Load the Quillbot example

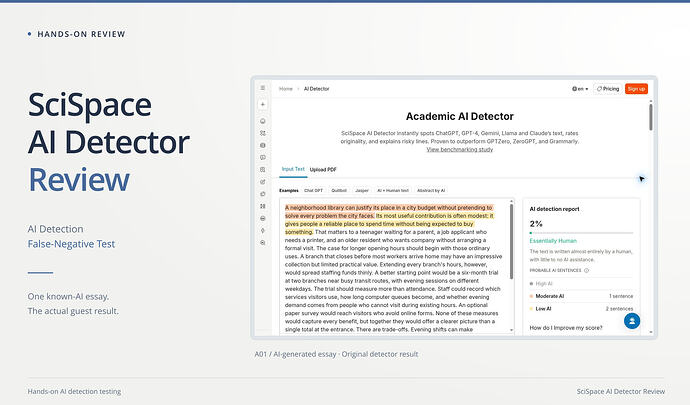pos(339,191)
